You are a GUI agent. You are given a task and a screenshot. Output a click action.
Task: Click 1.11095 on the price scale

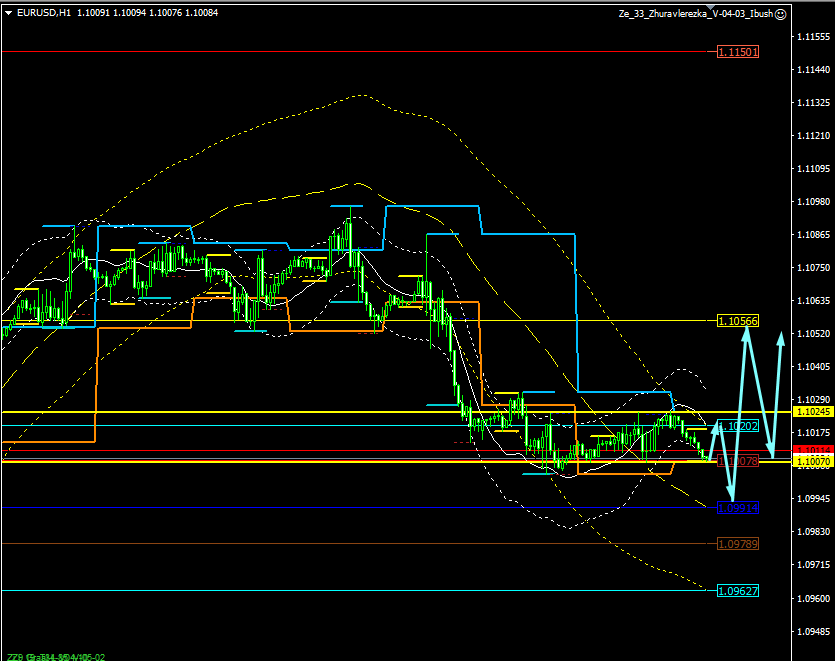tap(813, 169)
